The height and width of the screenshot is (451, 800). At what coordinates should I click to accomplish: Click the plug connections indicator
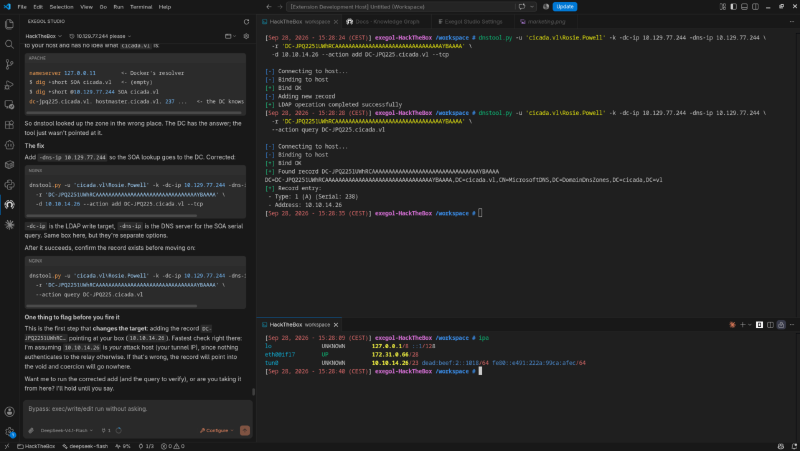click(106, 430)
